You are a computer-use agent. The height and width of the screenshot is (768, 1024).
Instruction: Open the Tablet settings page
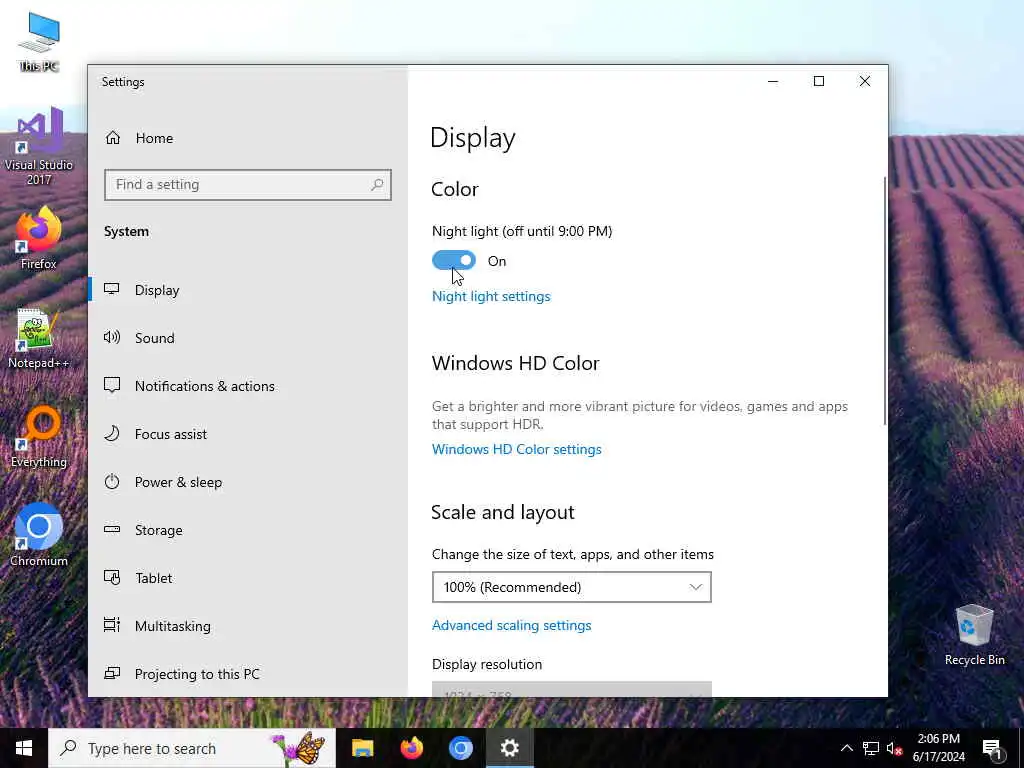coord(153,578)
